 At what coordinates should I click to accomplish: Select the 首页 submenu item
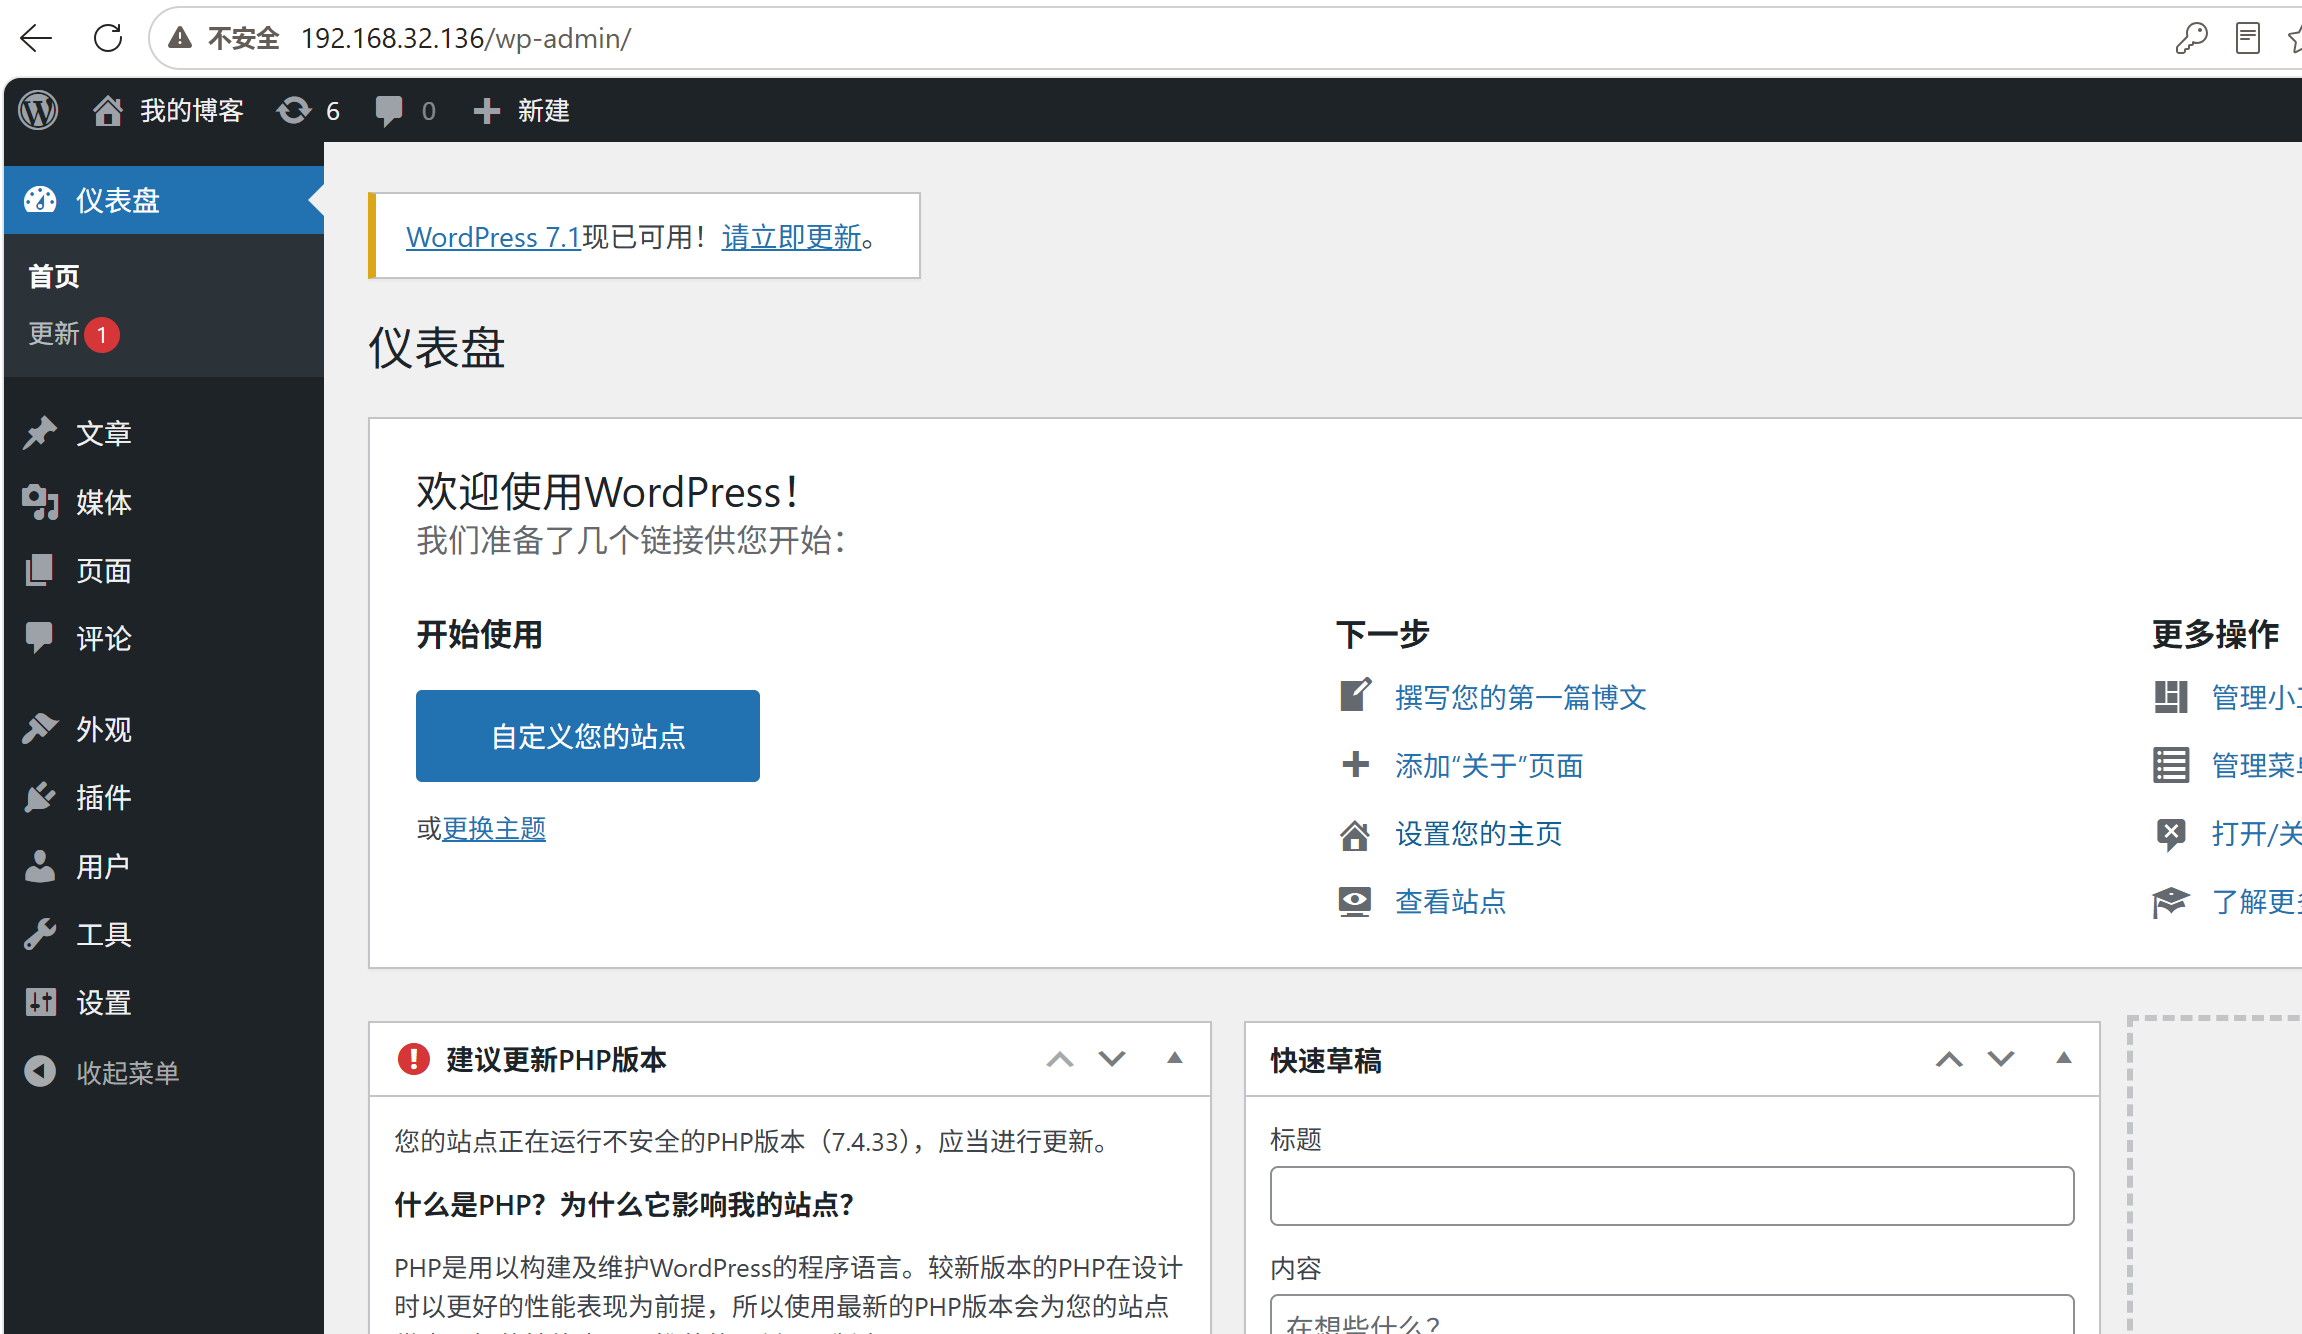[x=54, y=276]
